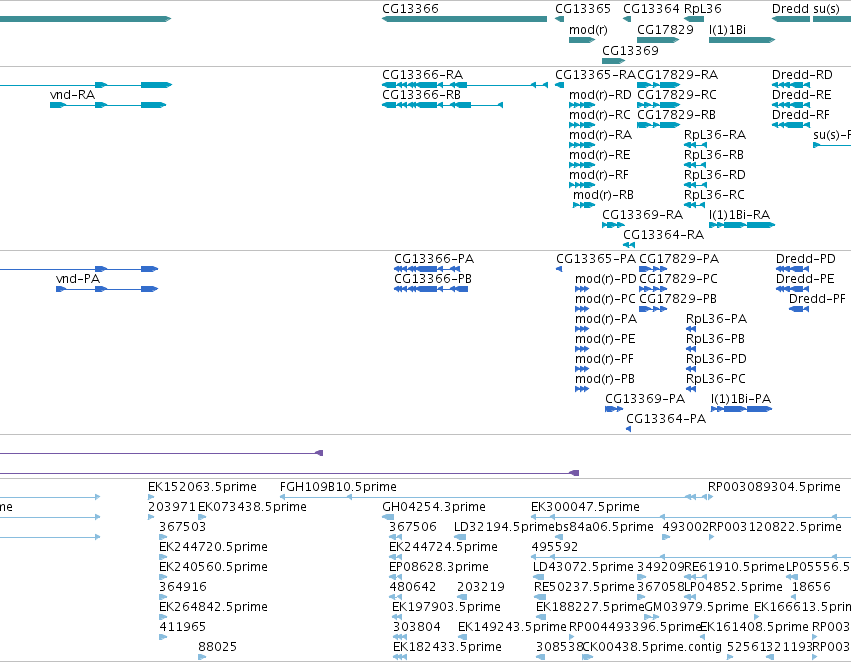Select the EK244724.5prime EST label

[443, 547]
